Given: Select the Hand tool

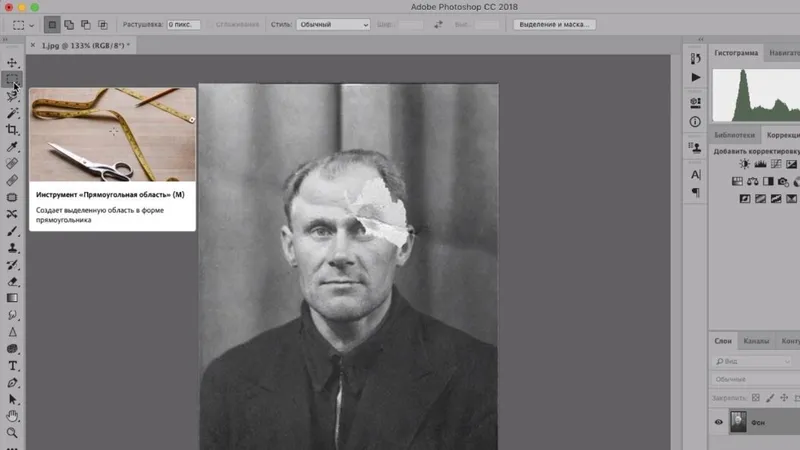Looking at the screenshot, I should pyautogui.click(x=12, y=416).
